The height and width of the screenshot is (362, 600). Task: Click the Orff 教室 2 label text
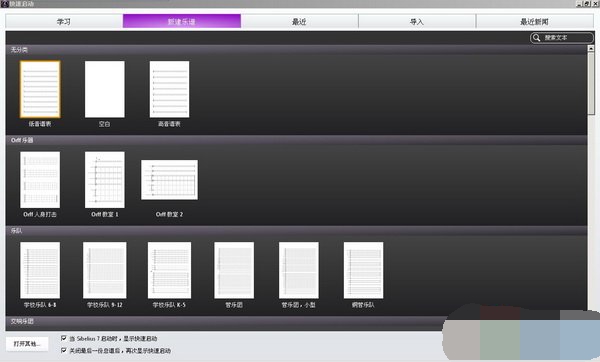(169, 214)
